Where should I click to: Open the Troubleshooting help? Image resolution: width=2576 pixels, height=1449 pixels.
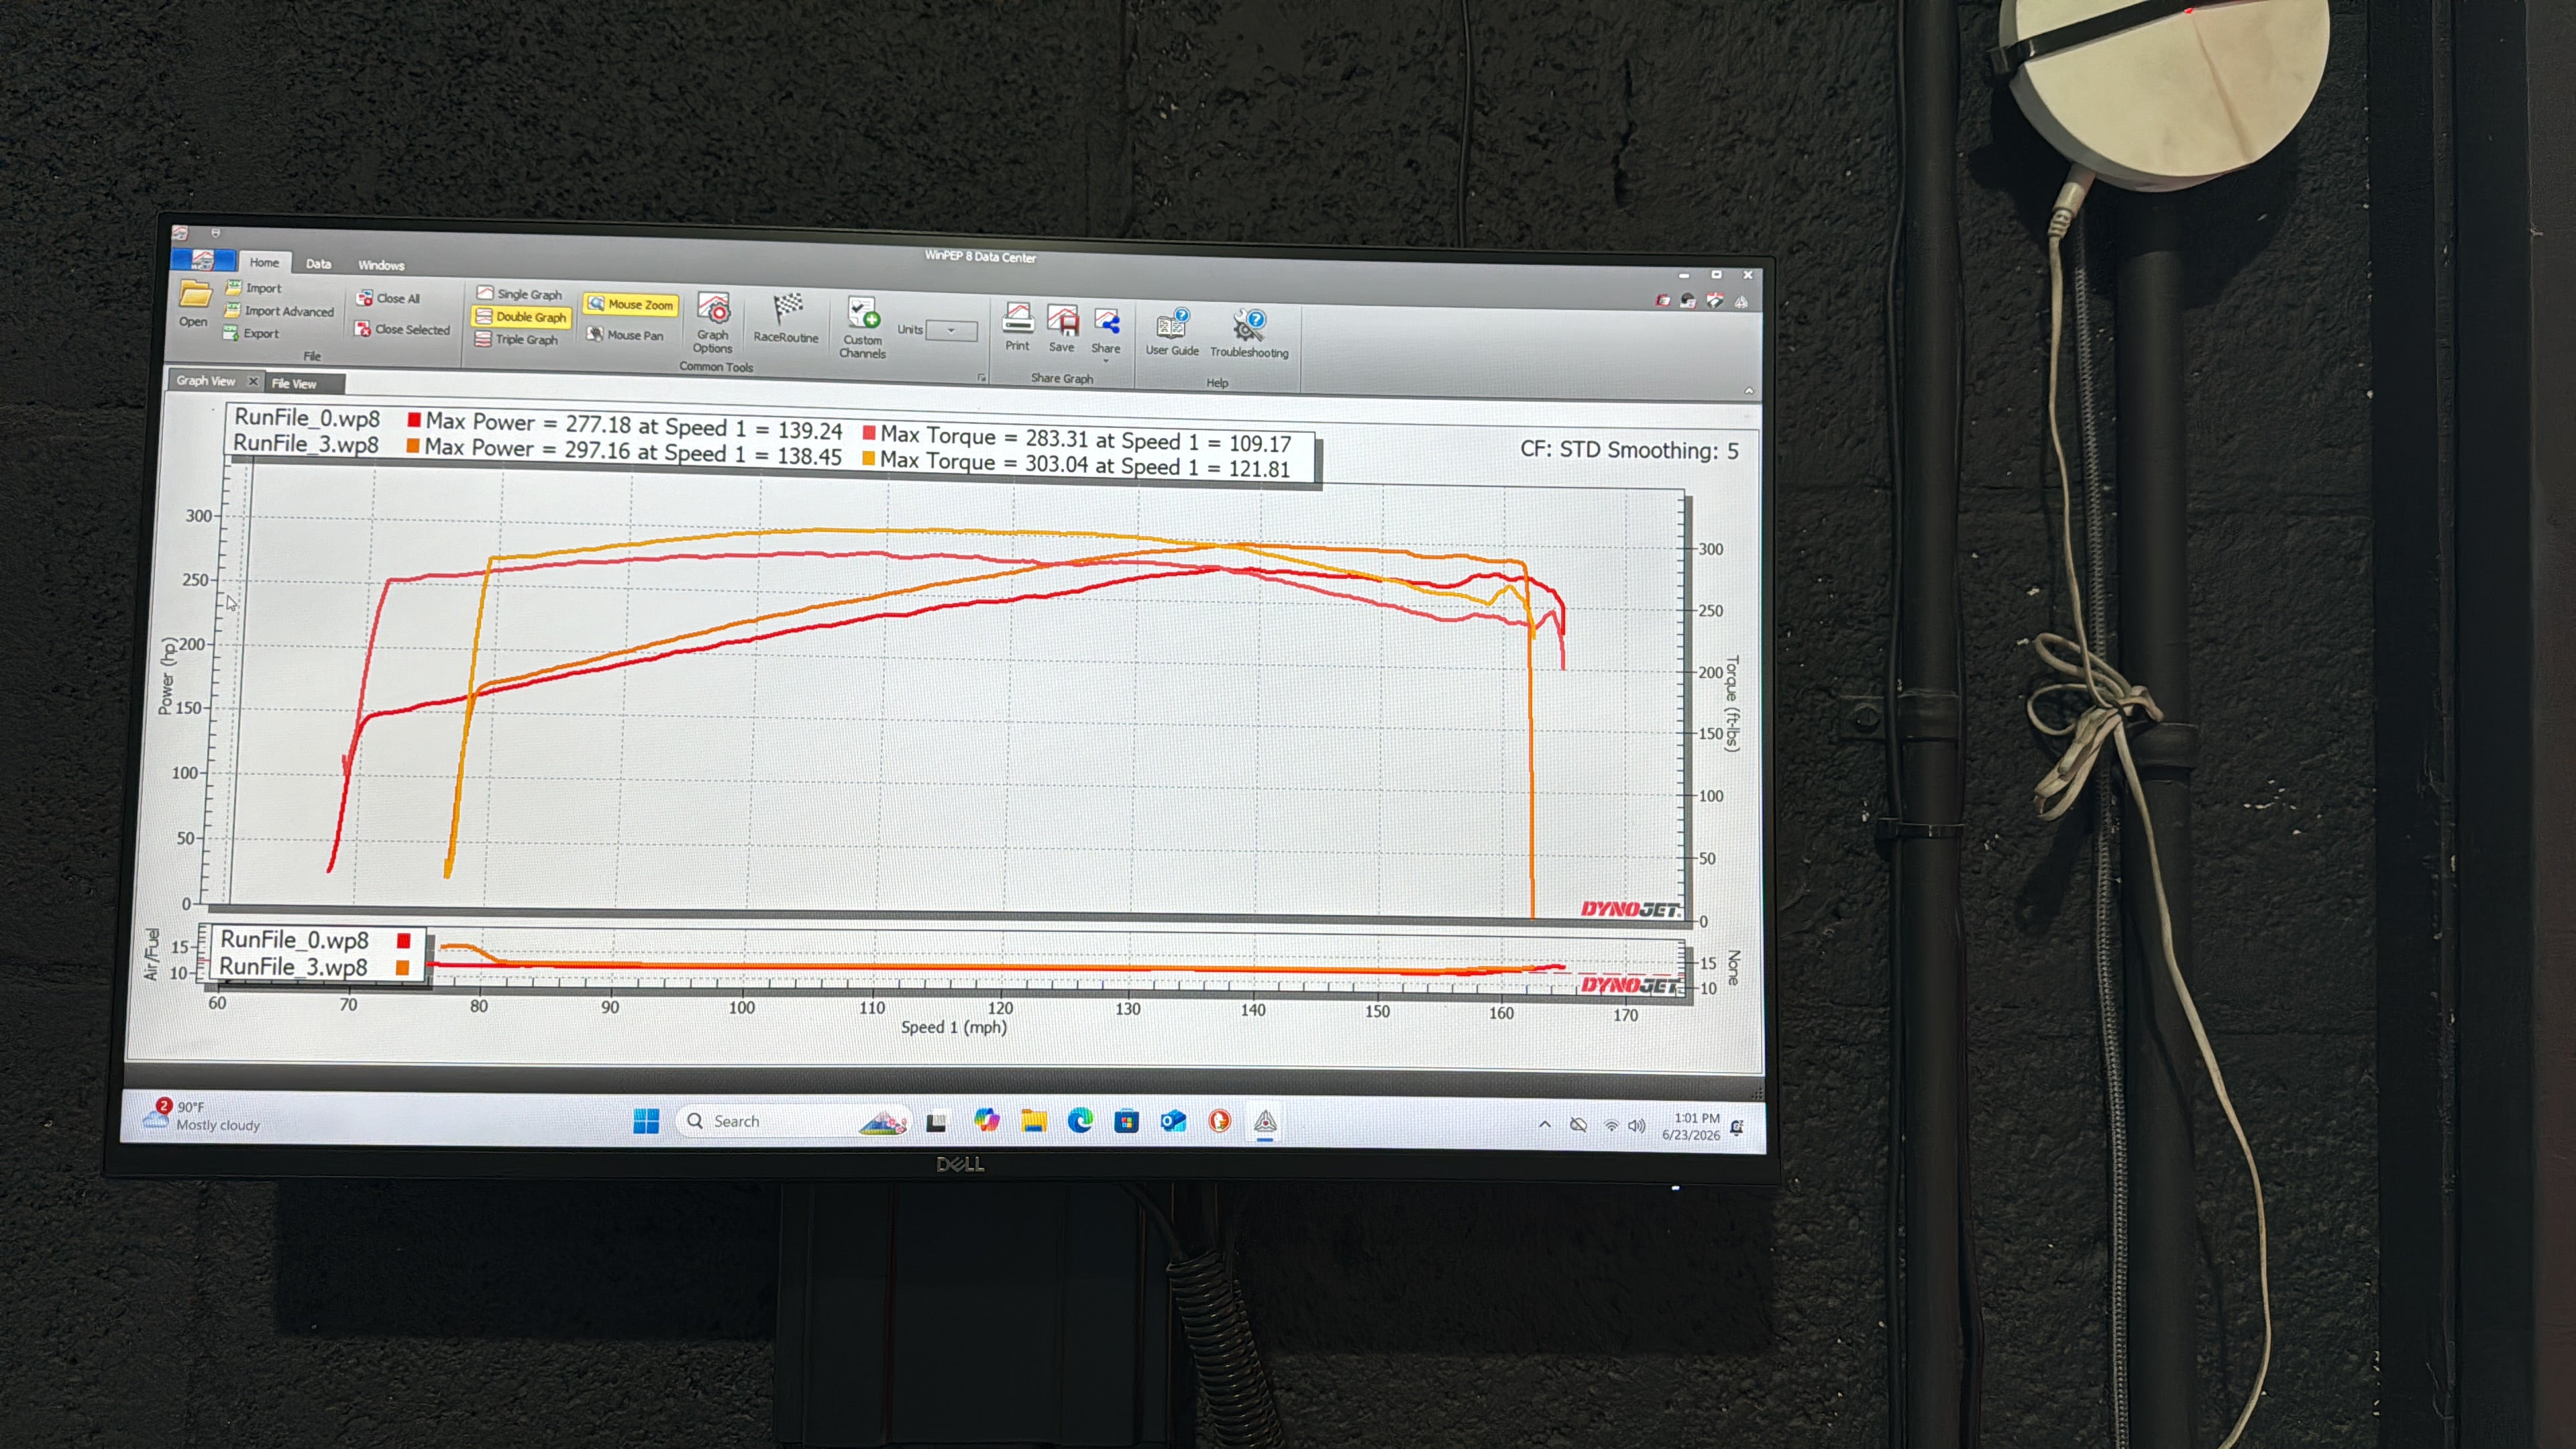click(1249, 334)
